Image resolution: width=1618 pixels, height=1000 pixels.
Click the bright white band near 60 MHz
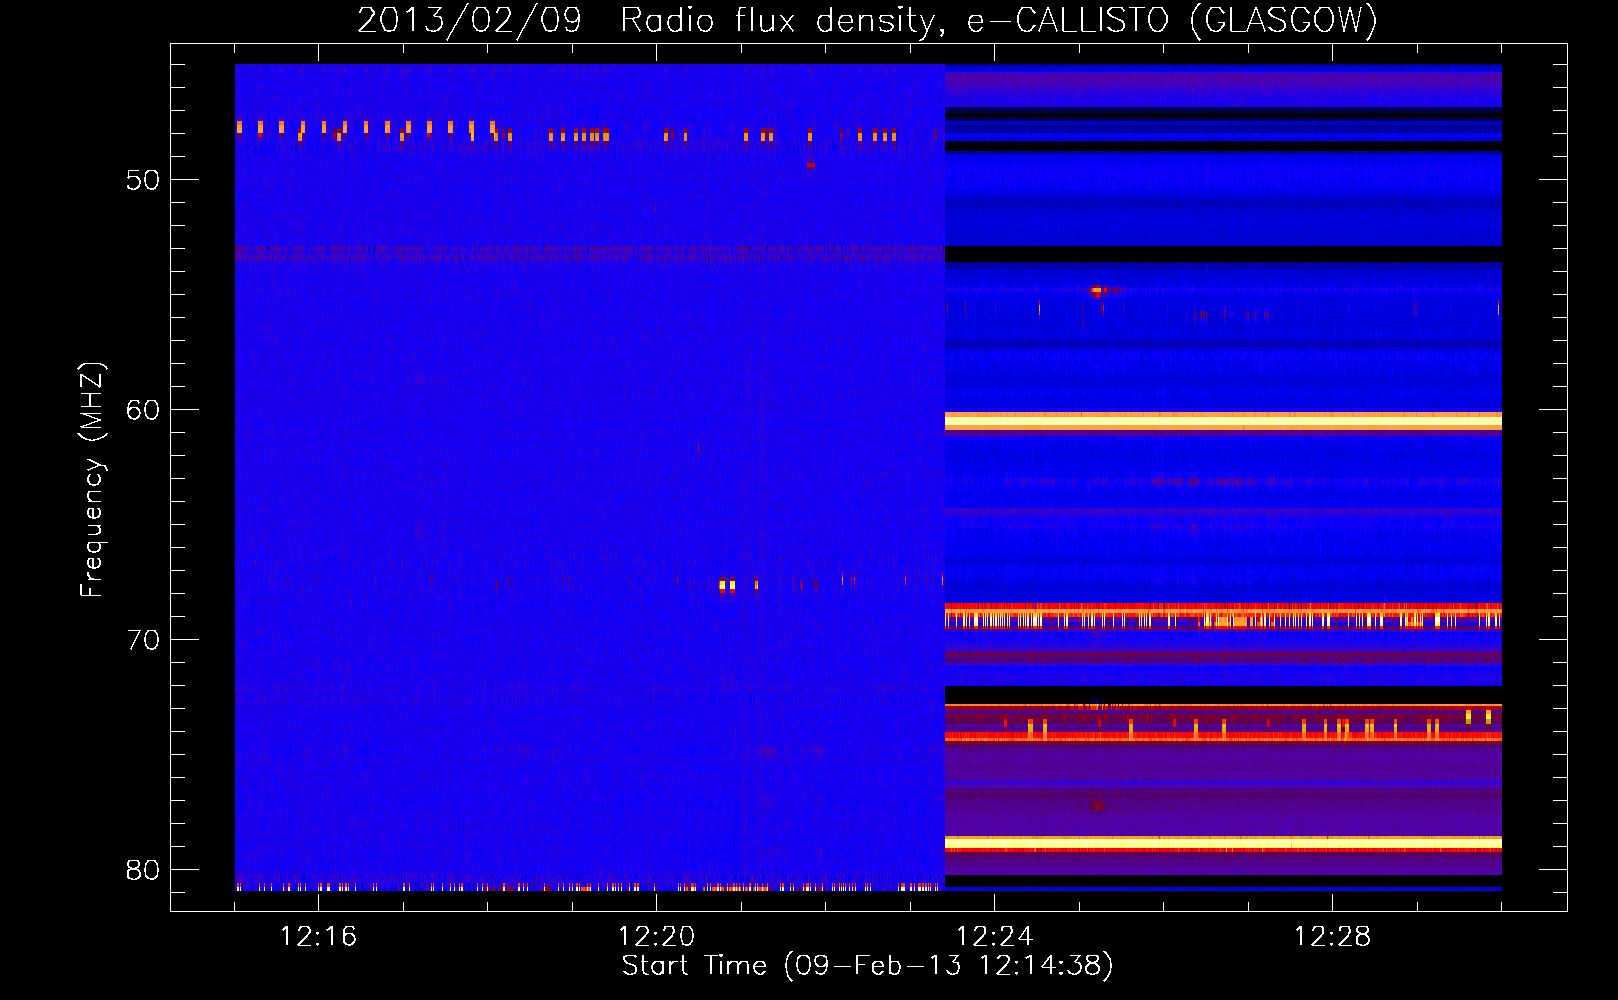tap(1223, 422)
